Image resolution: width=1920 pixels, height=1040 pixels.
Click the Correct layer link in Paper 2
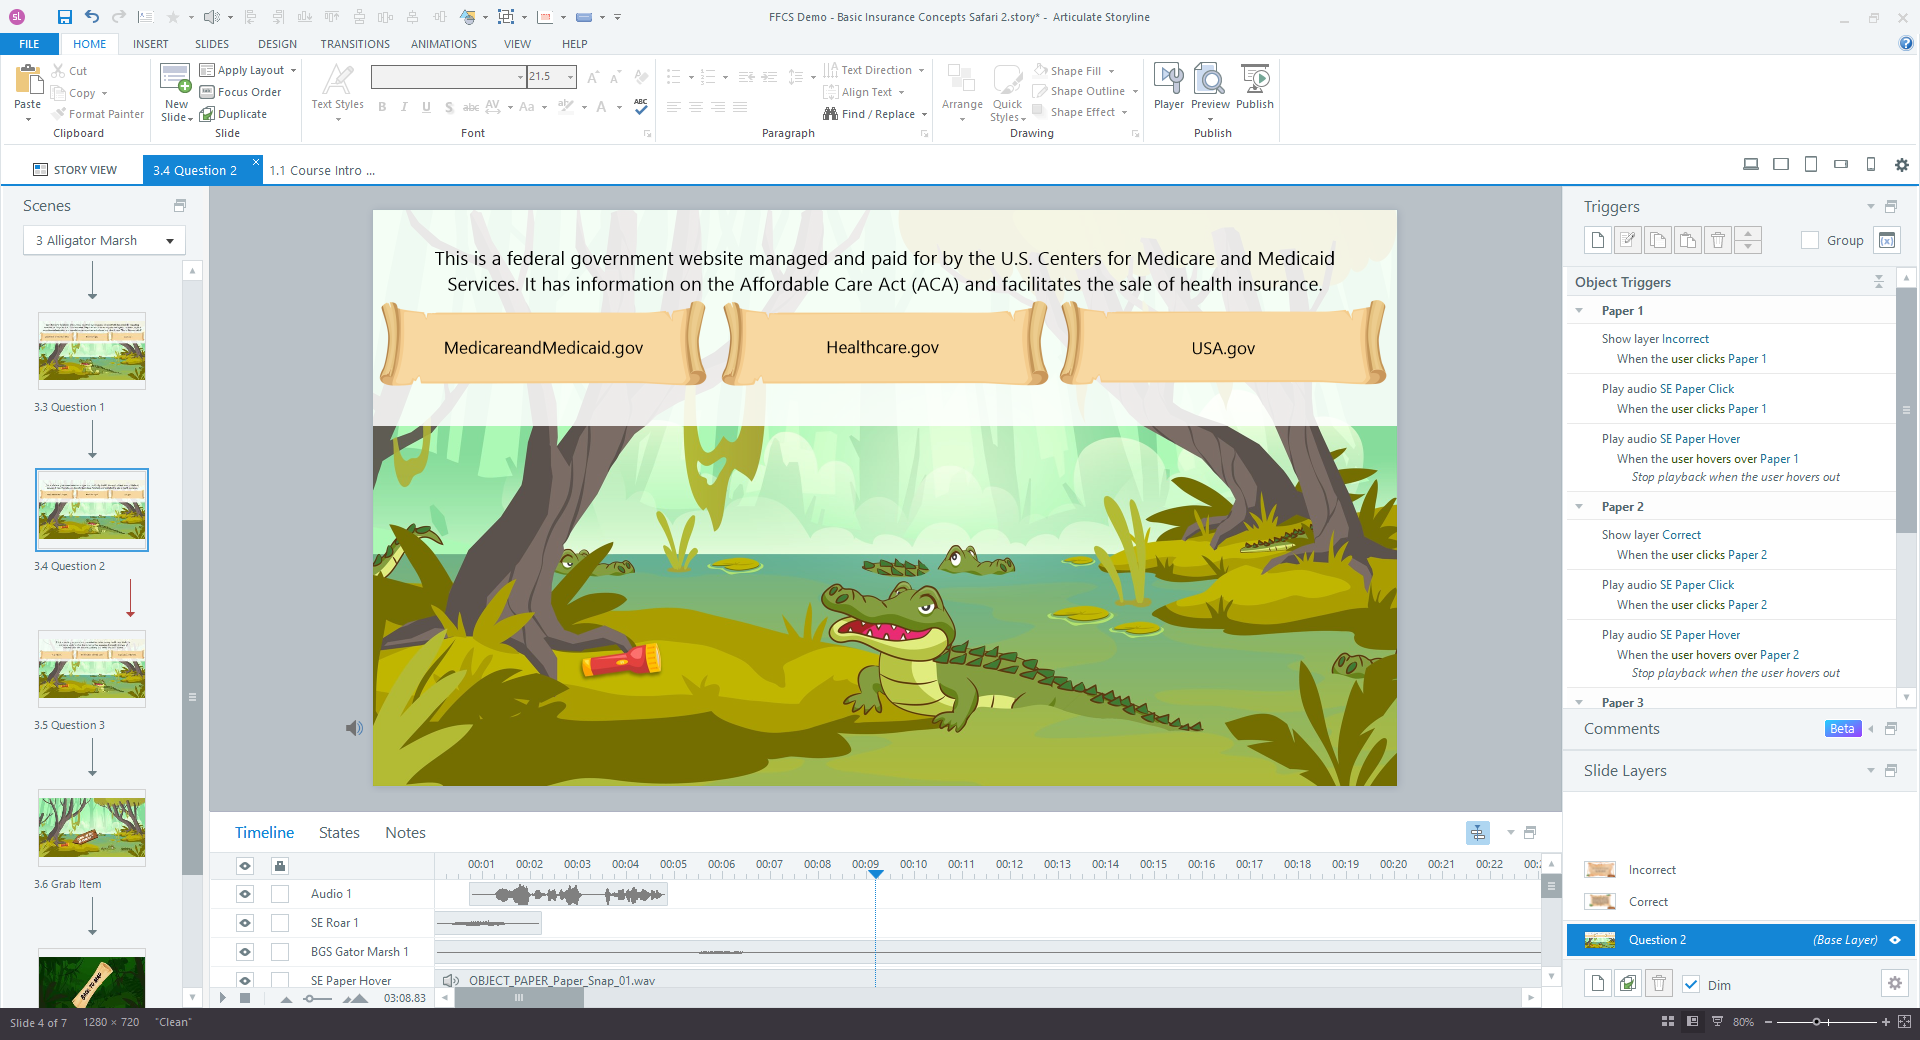(1681, 535)
